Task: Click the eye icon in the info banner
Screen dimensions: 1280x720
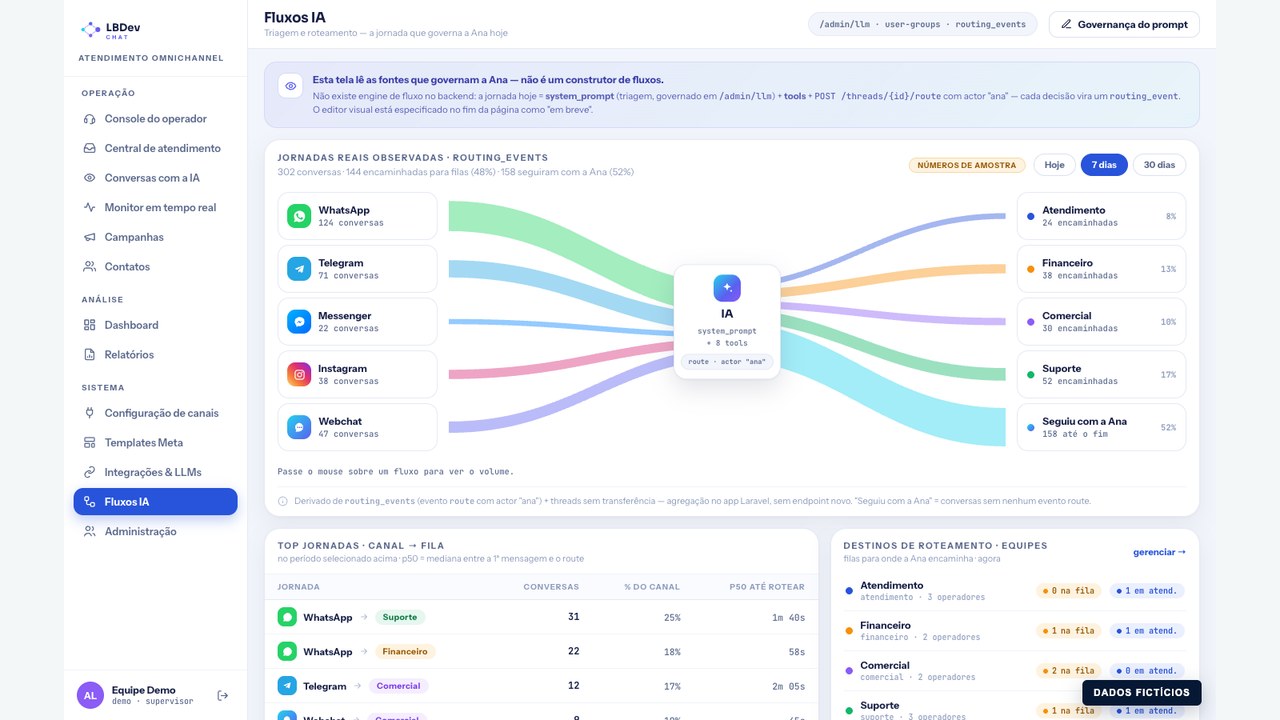Action: coord(290,86)
